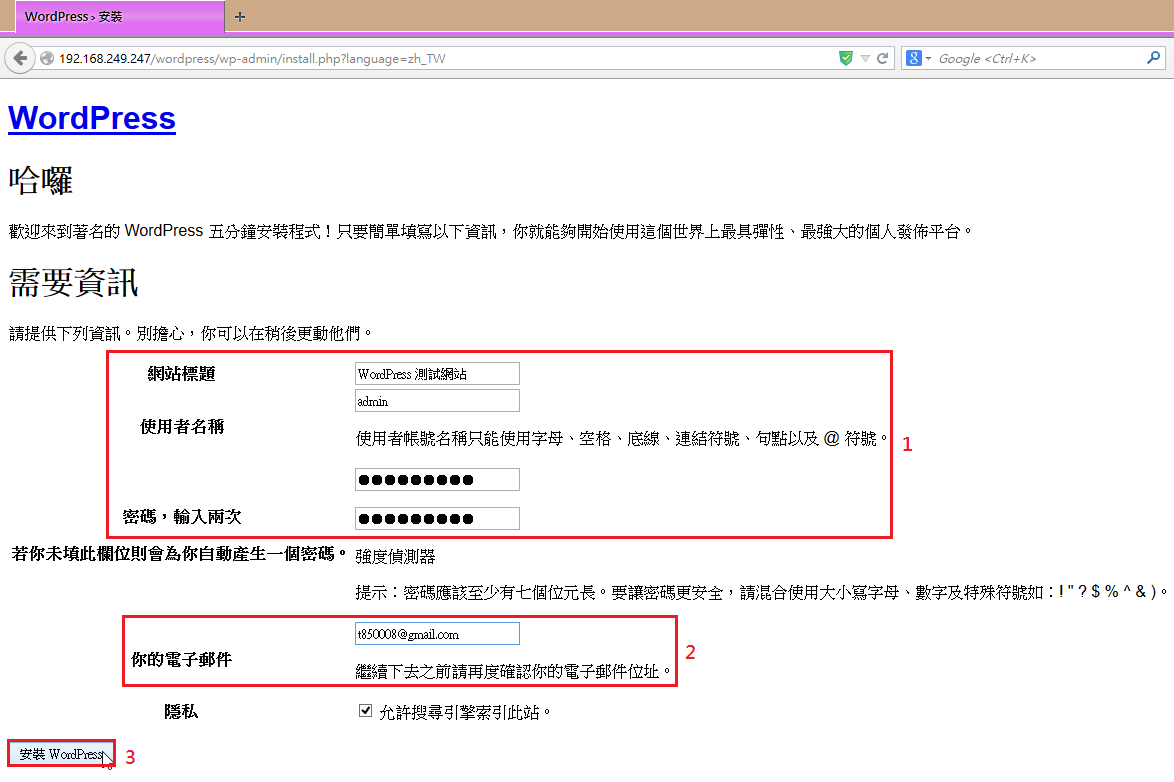Click the globe site identity icon
This screenshot has height=782, width=1174.
point(46,58)
